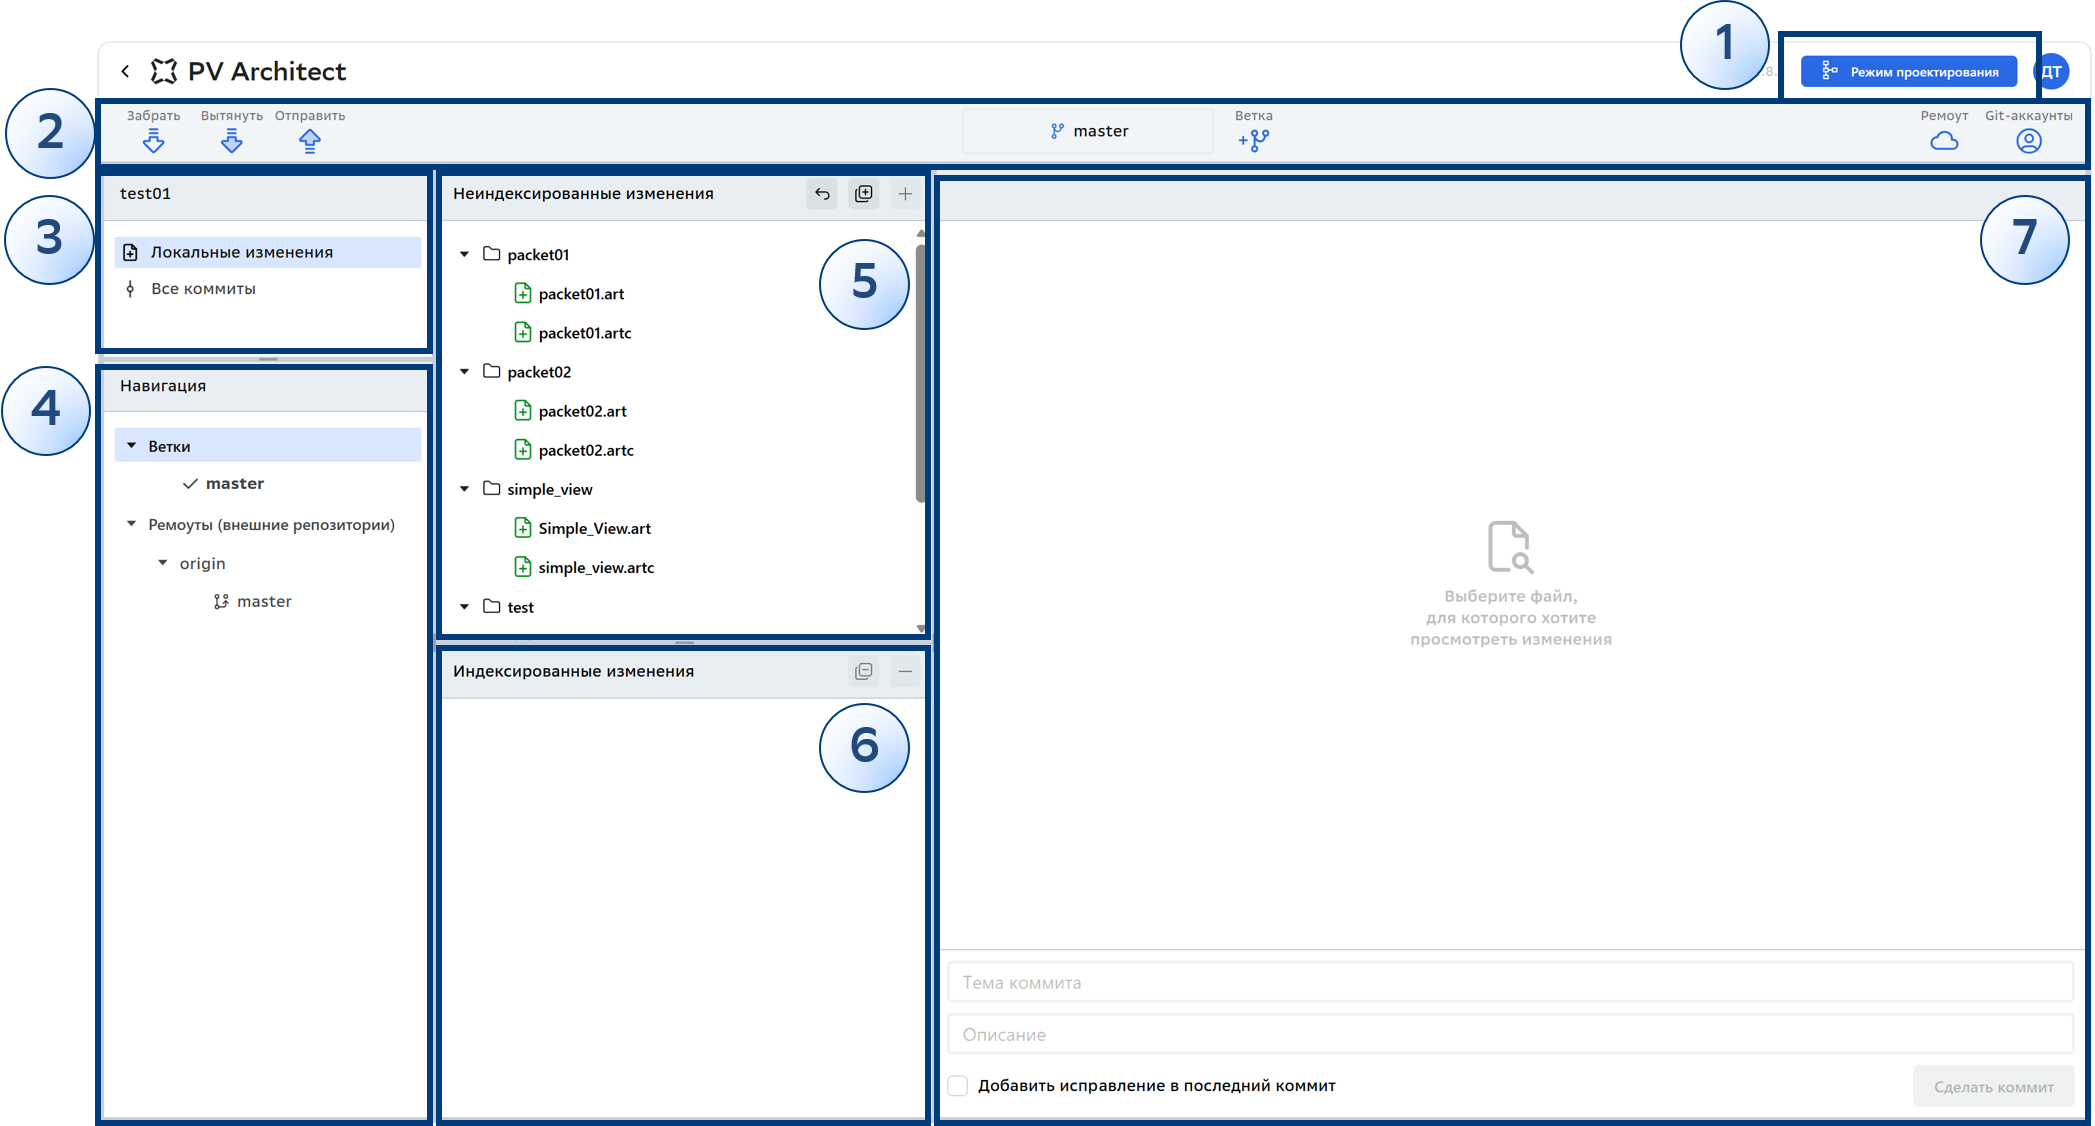Open Git-аккаунты account icon

(x=2029, y=141)
